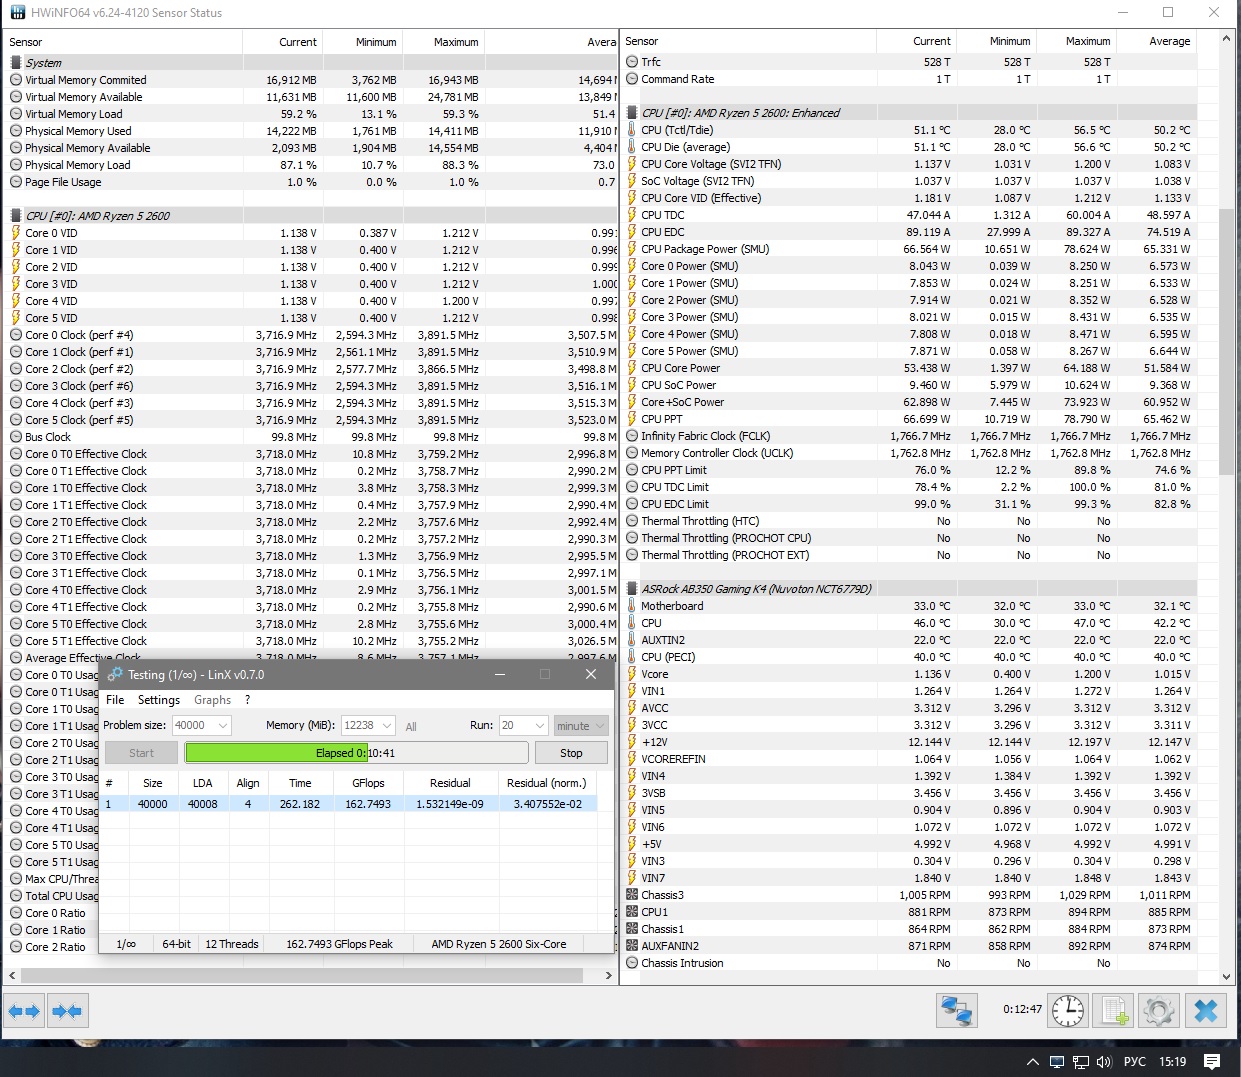The width and height of the screenshot is (1241, 1077).
Task: Click the CPU (Tctl/Tdie) thermometer icon
Action: point(632,130)
